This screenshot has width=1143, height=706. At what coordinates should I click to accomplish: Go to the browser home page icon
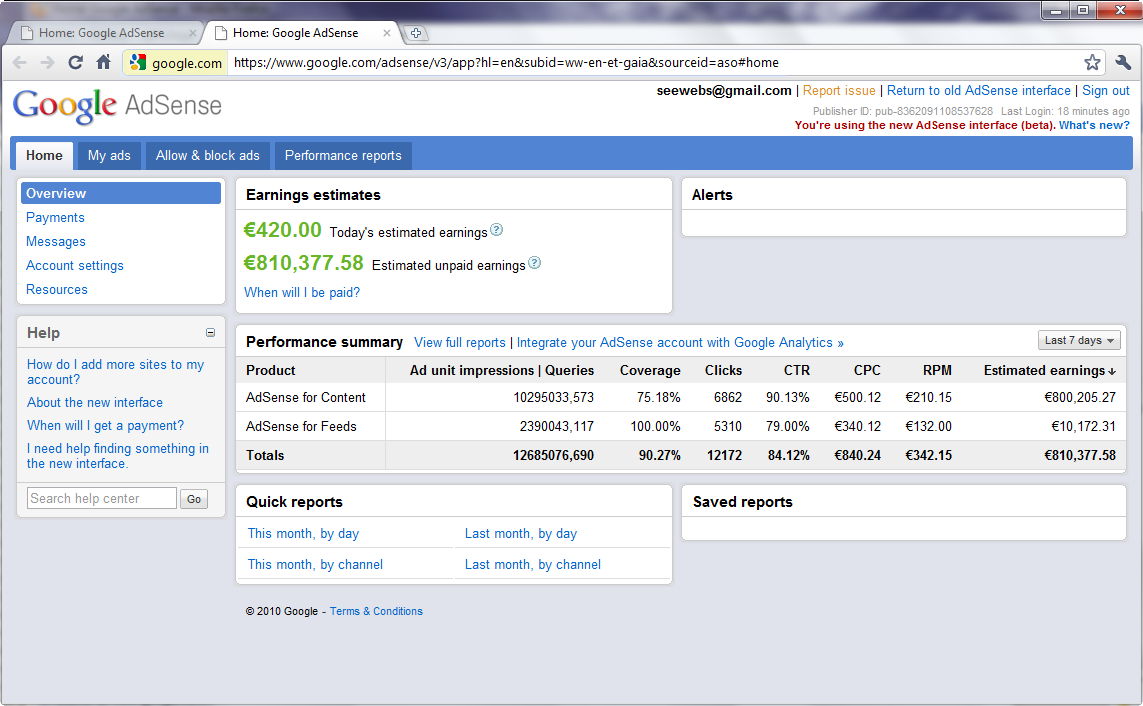104,62
